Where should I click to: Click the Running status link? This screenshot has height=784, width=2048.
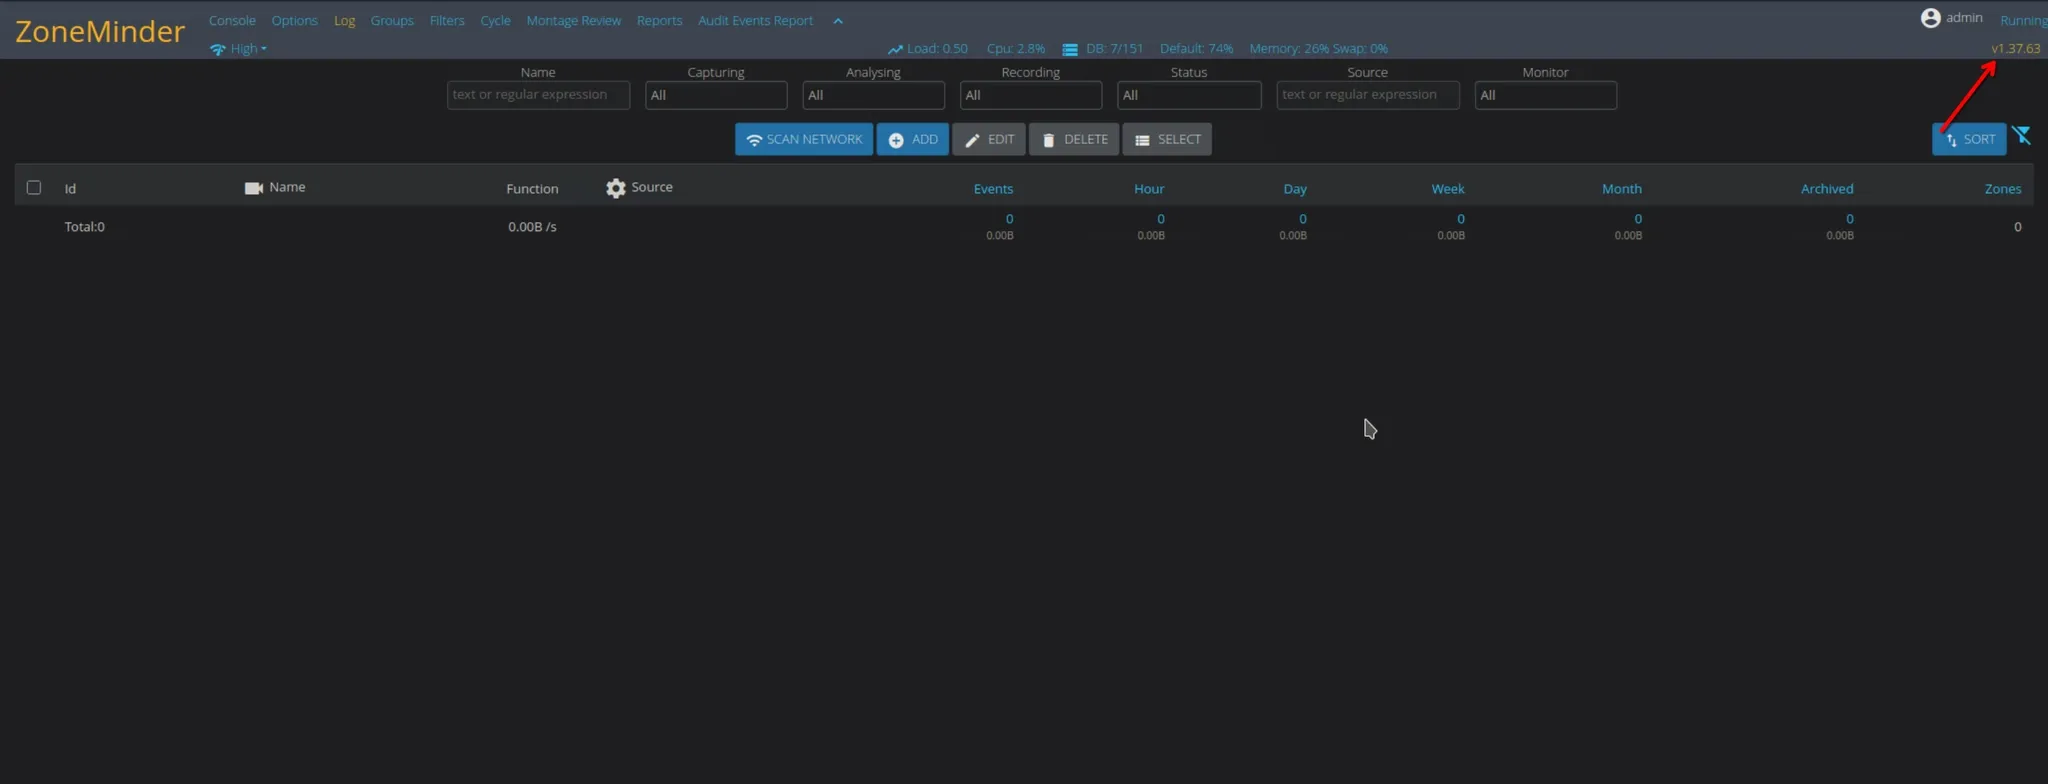point(2023,20)
